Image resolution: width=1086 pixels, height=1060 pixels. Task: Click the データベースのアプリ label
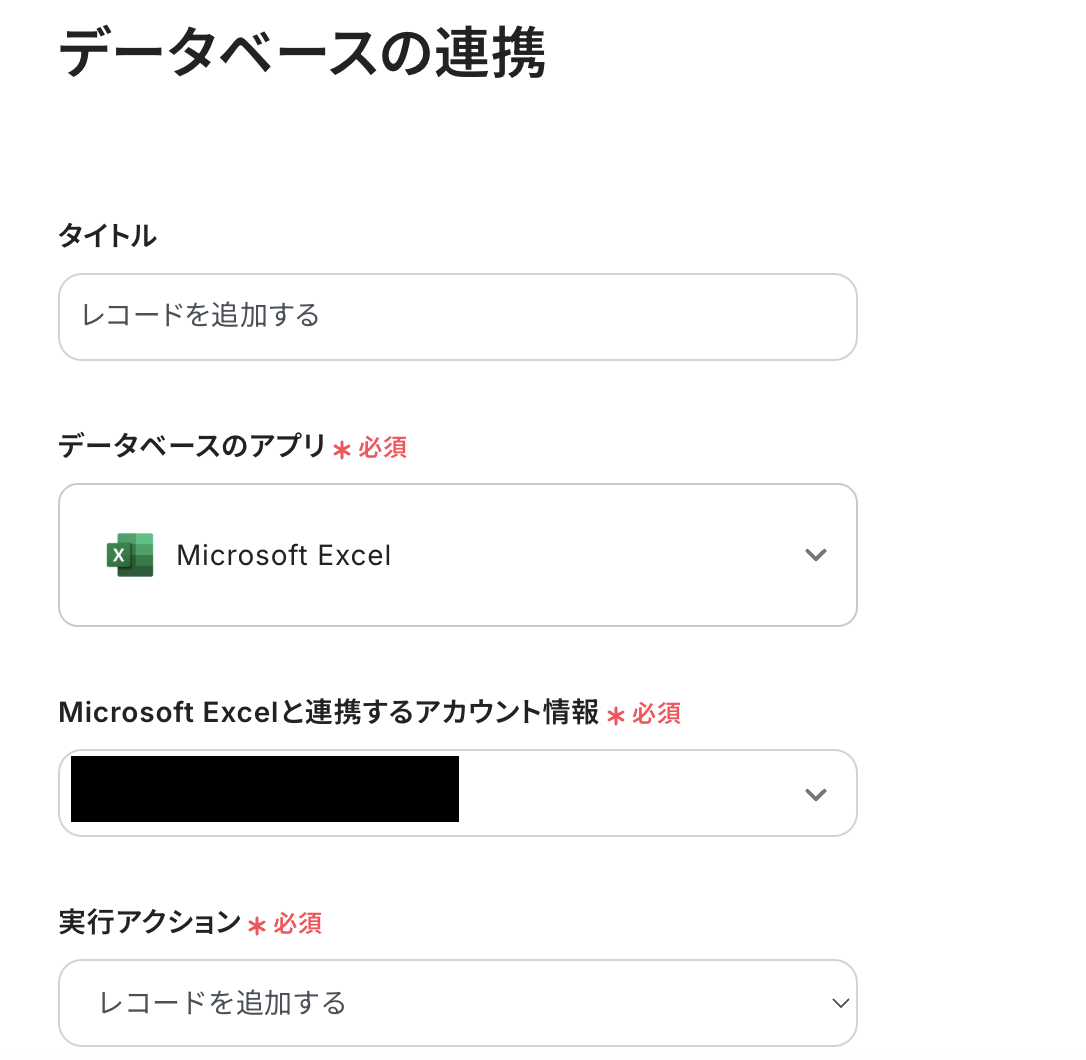[x=192, y=446]
